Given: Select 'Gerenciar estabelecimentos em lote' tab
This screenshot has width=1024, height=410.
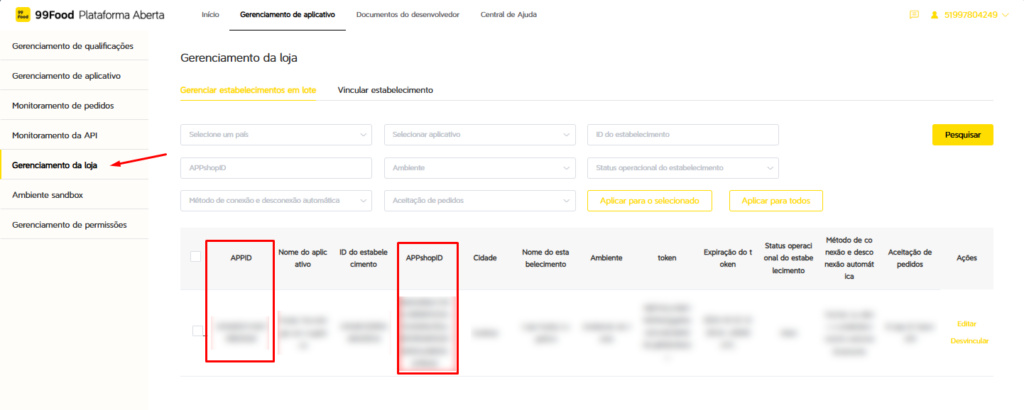Looking at the screenshot, I should [x=248, y=90].
